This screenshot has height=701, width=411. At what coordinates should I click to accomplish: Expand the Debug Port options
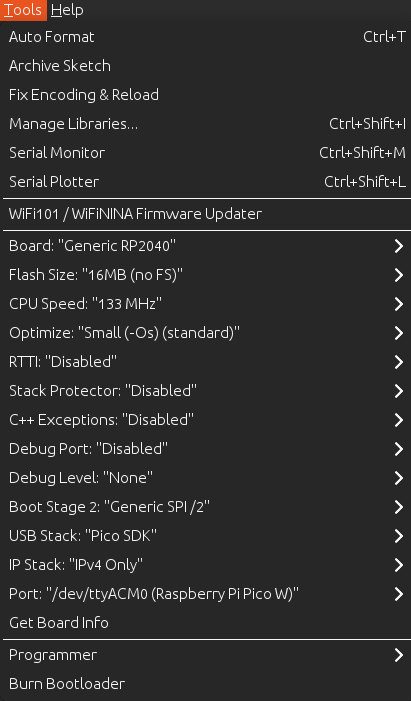click(x=205, y=449)
